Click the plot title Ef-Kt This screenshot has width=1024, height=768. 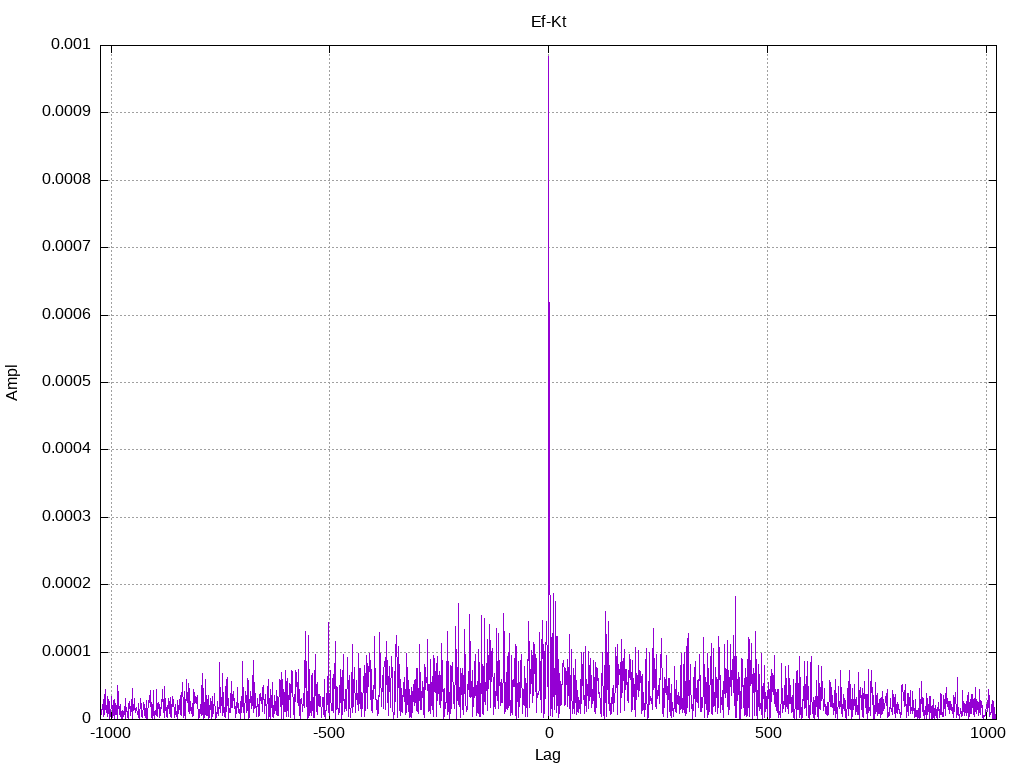tap(548, 21)
